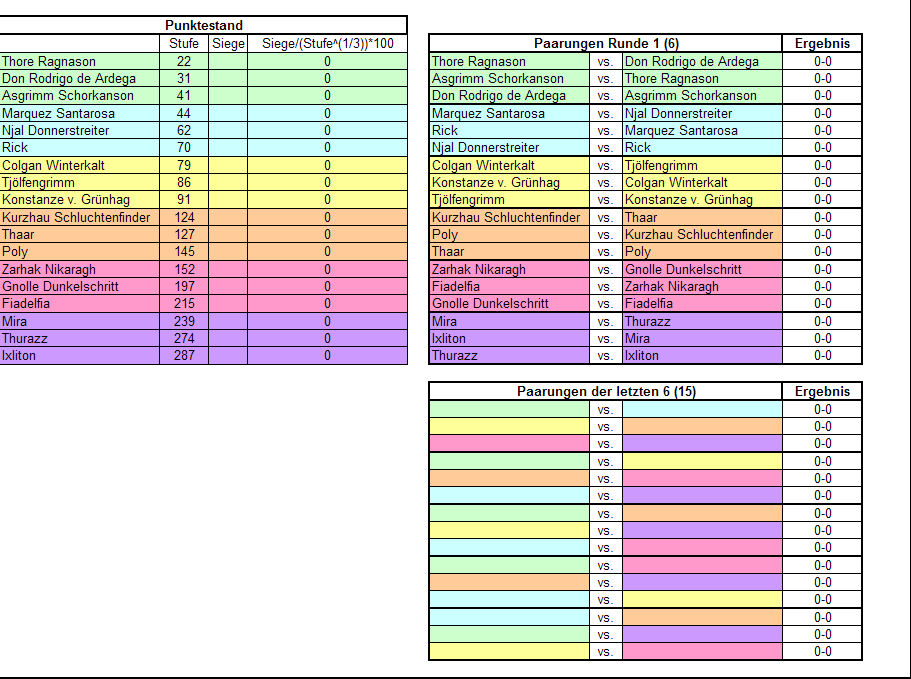Click the Paarungen der letzten 6 (15) header
The width and height of the screenshot is (911, 679).
[605, 391]
